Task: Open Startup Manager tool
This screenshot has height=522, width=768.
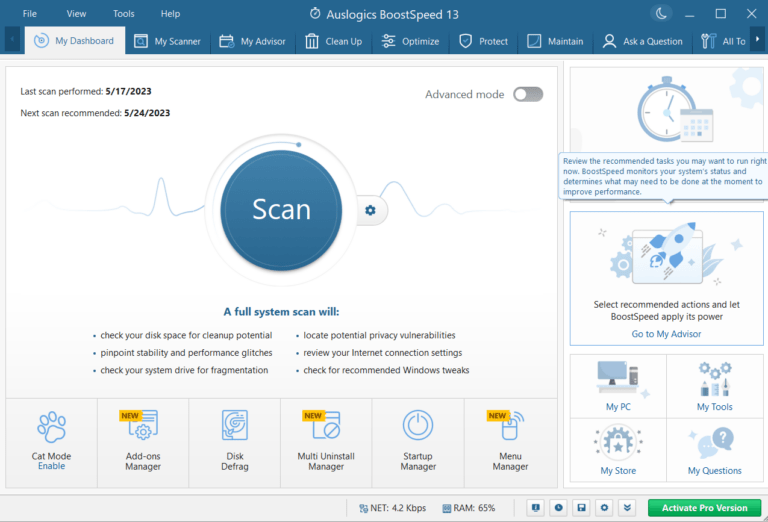Action: point(418,440)
